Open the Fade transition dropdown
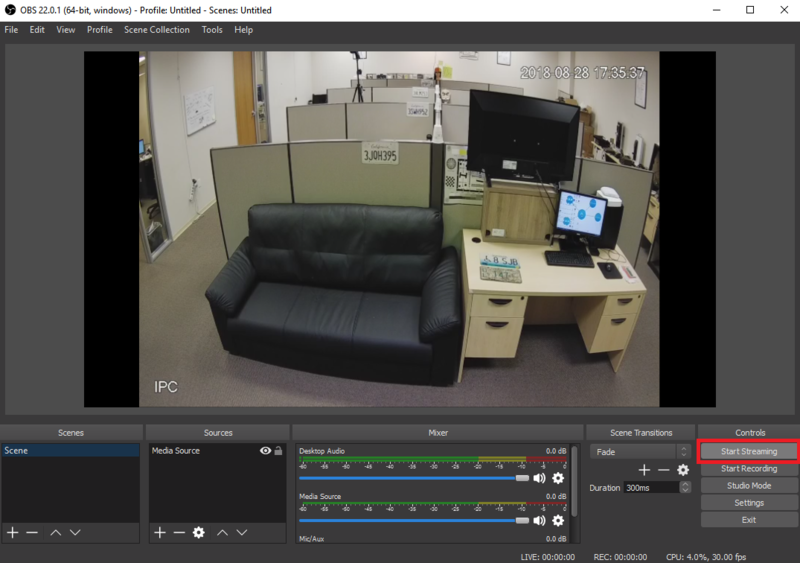This screenshot has height=563, width=800. coord(640,452)
